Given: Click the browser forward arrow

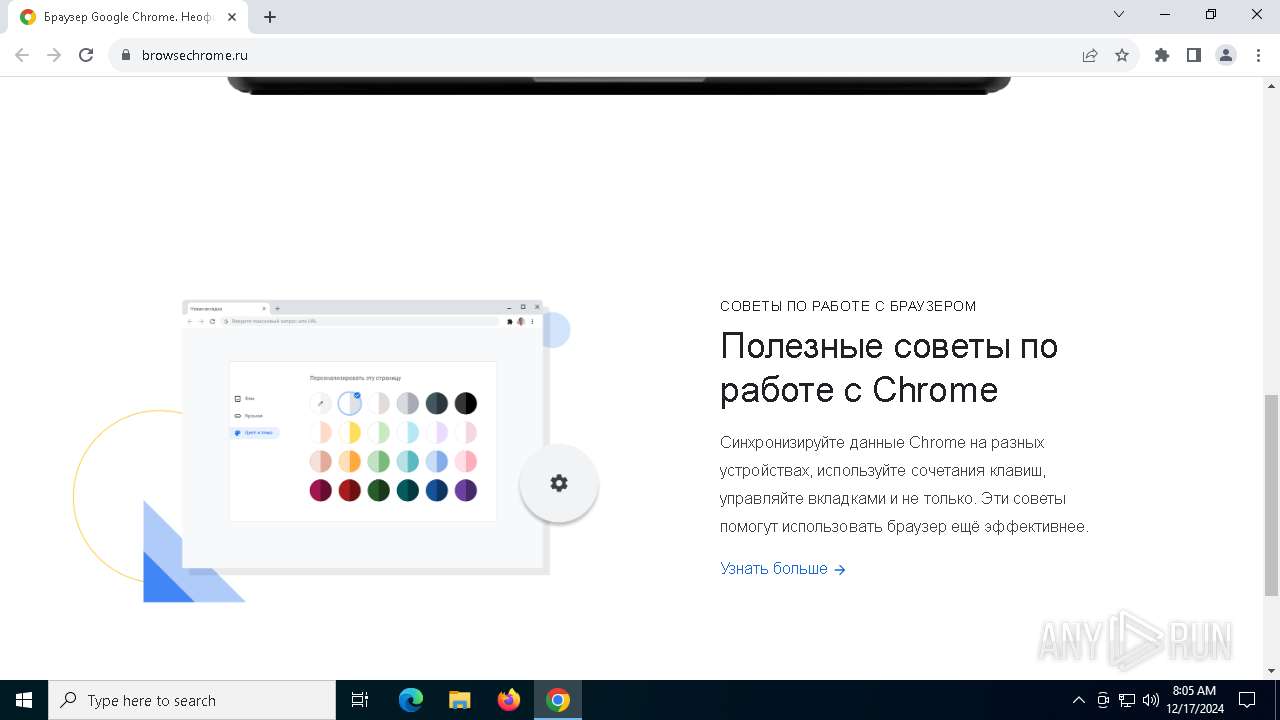Looking at the screenshot, I should pyautogui.click(x=54, y=55).
